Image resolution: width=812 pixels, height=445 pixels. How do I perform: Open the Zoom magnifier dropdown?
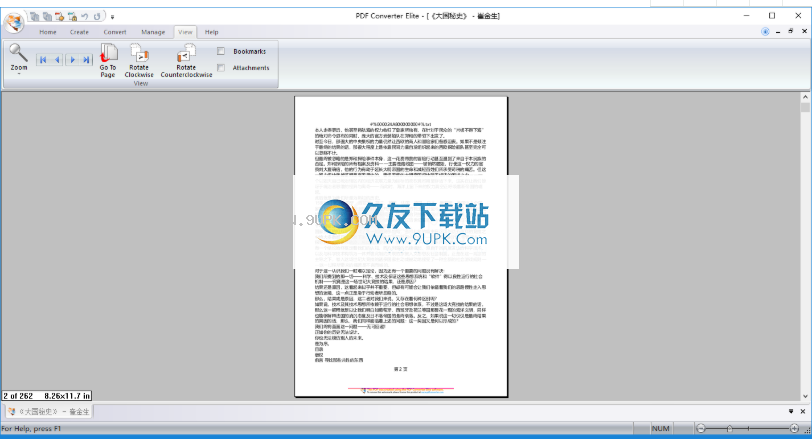(19, 59)
